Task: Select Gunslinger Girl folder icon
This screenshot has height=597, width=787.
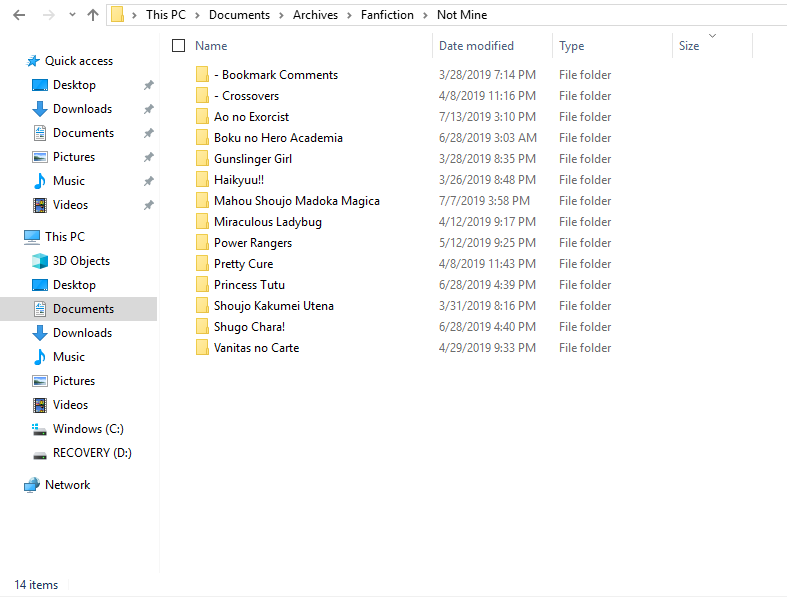Action: coord(202,159)
